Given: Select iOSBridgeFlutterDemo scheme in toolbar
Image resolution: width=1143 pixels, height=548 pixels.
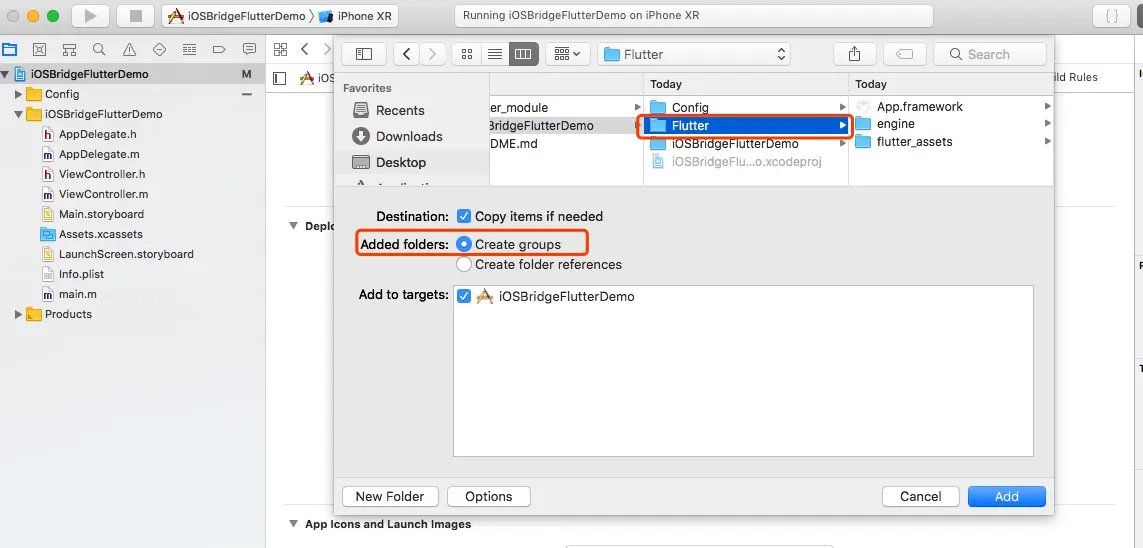Looking at the screenshot, I should coord(237,16).
